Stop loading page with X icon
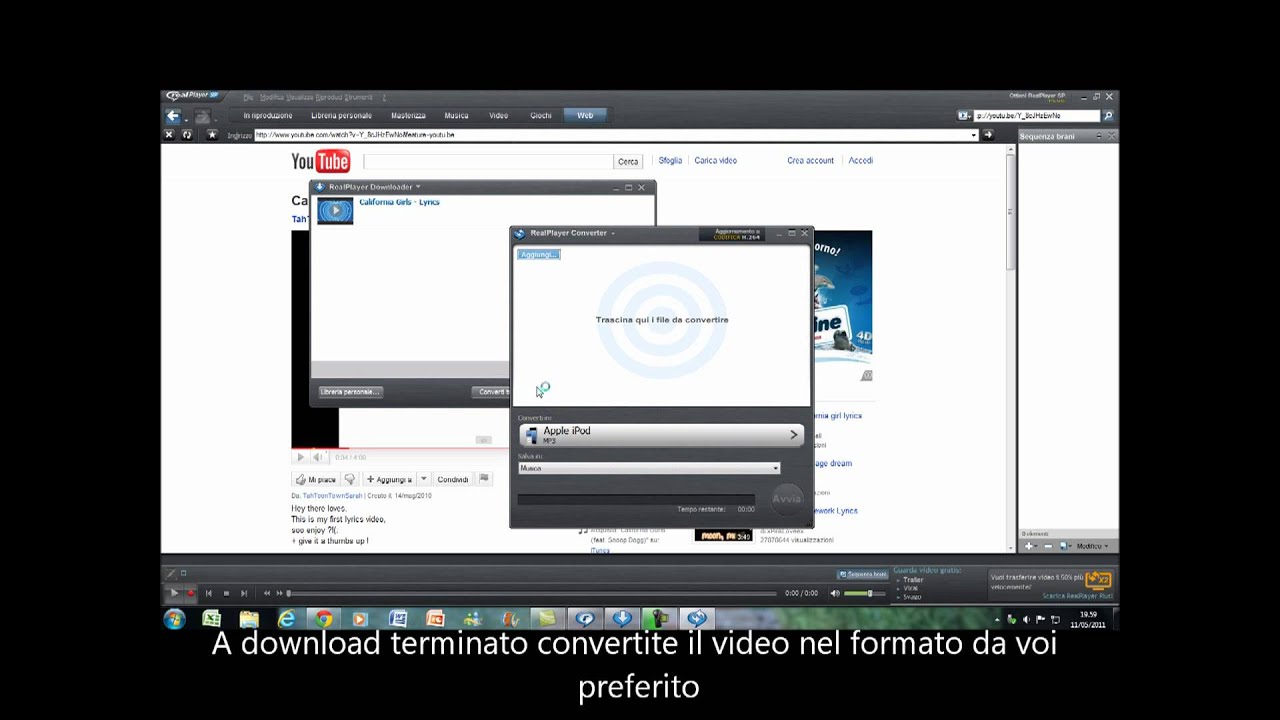The image size is (1280, 720). point(169,135)
